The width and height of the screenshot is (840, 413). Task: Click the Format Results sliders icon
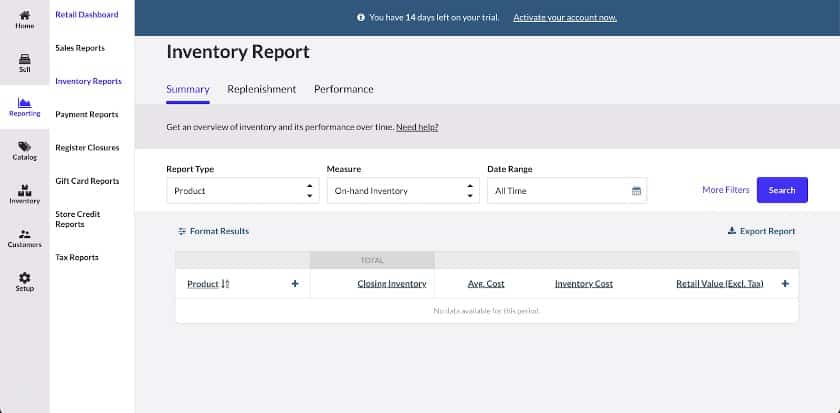(182, 231)
